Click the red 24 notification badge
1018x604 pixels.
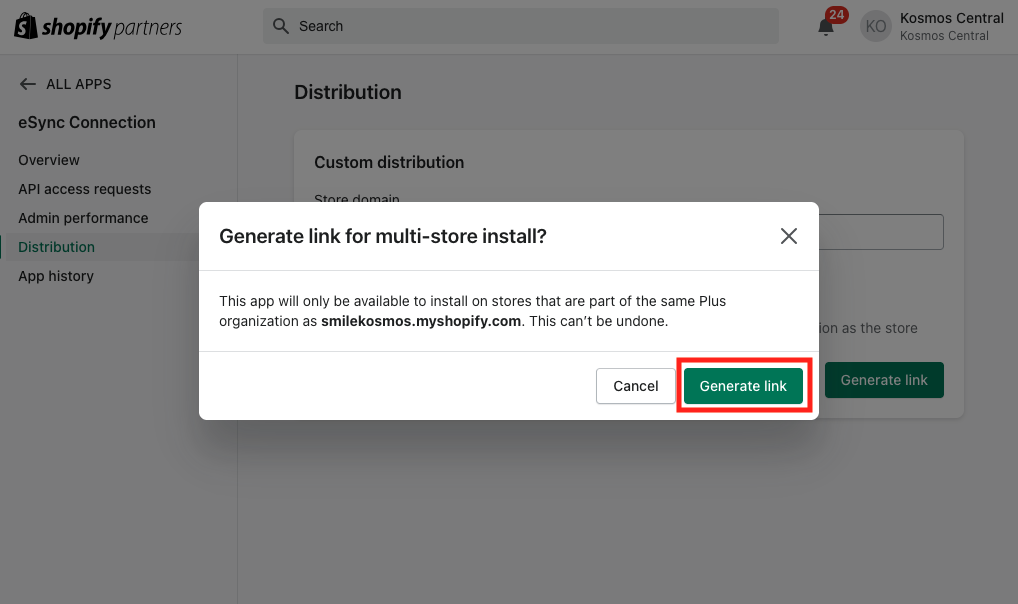pos(836,15)
